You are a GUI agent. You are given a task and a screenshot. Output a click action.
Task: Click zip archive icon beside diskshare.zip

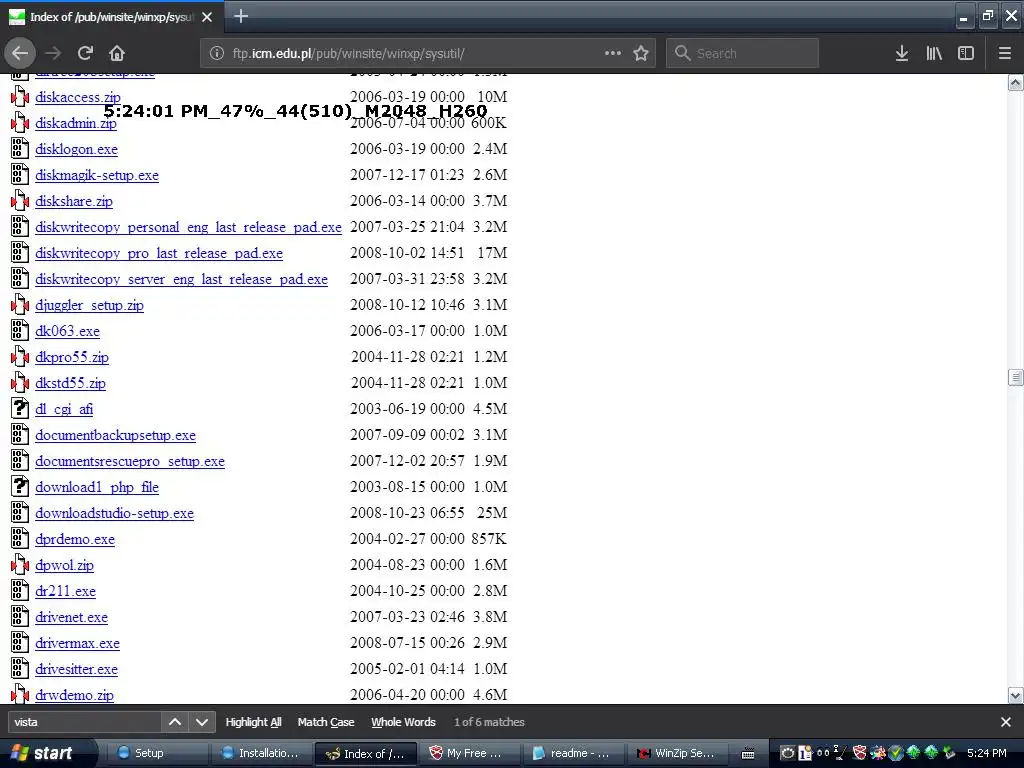tap(20, 201)
